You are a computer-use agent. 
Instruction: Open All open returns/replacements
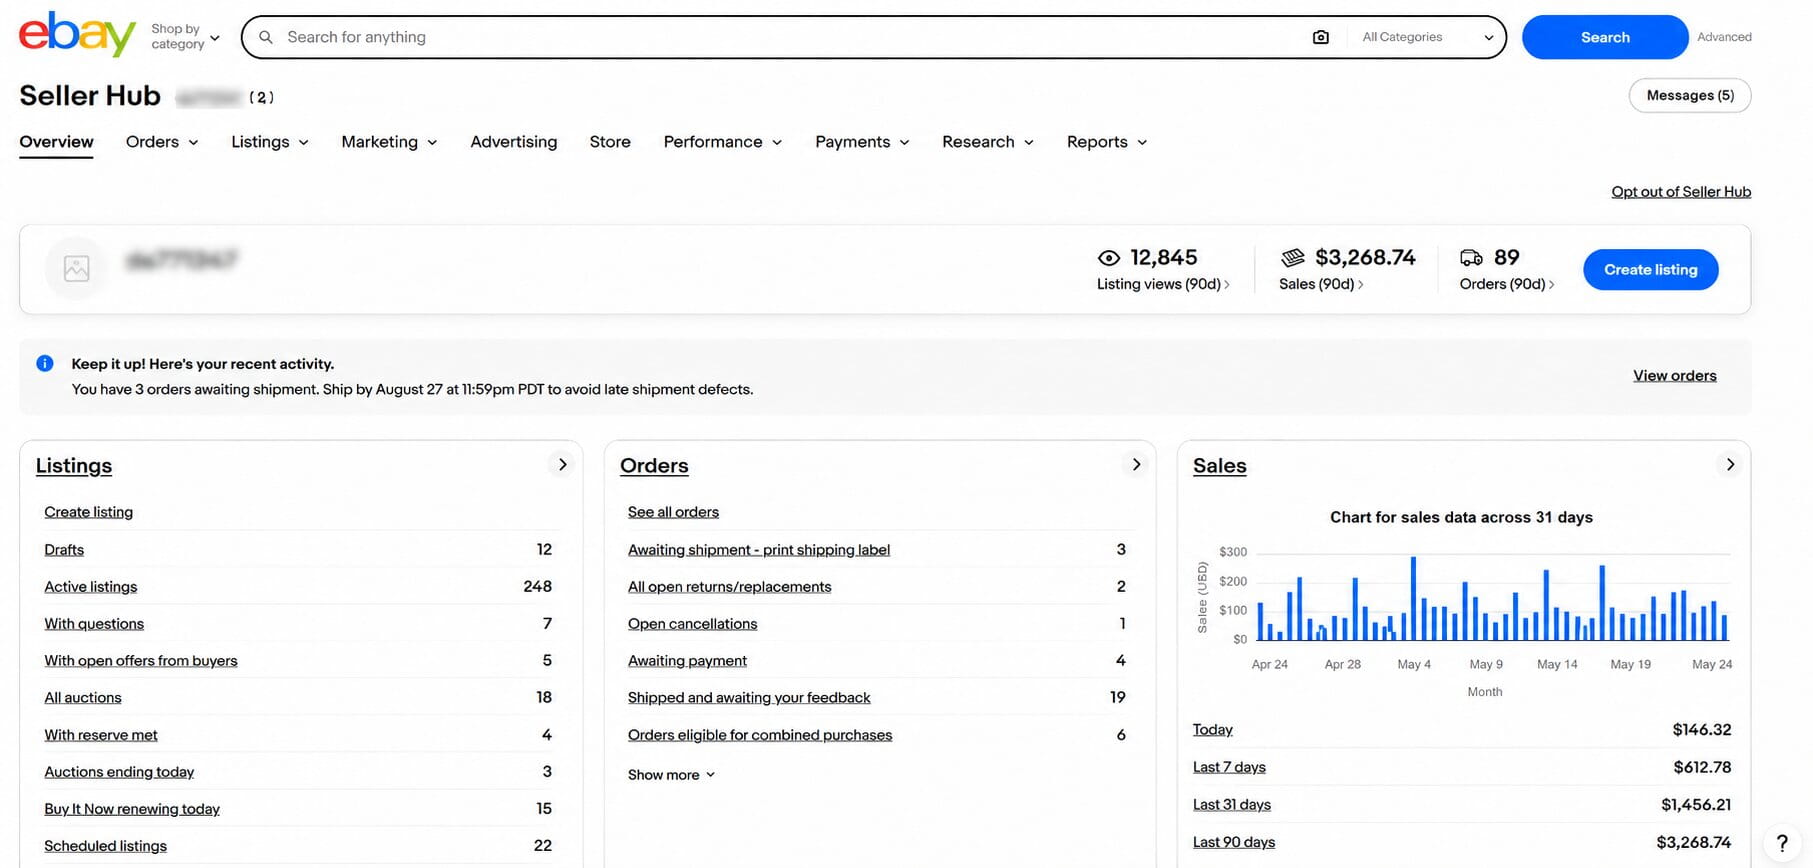pos(730,587)
